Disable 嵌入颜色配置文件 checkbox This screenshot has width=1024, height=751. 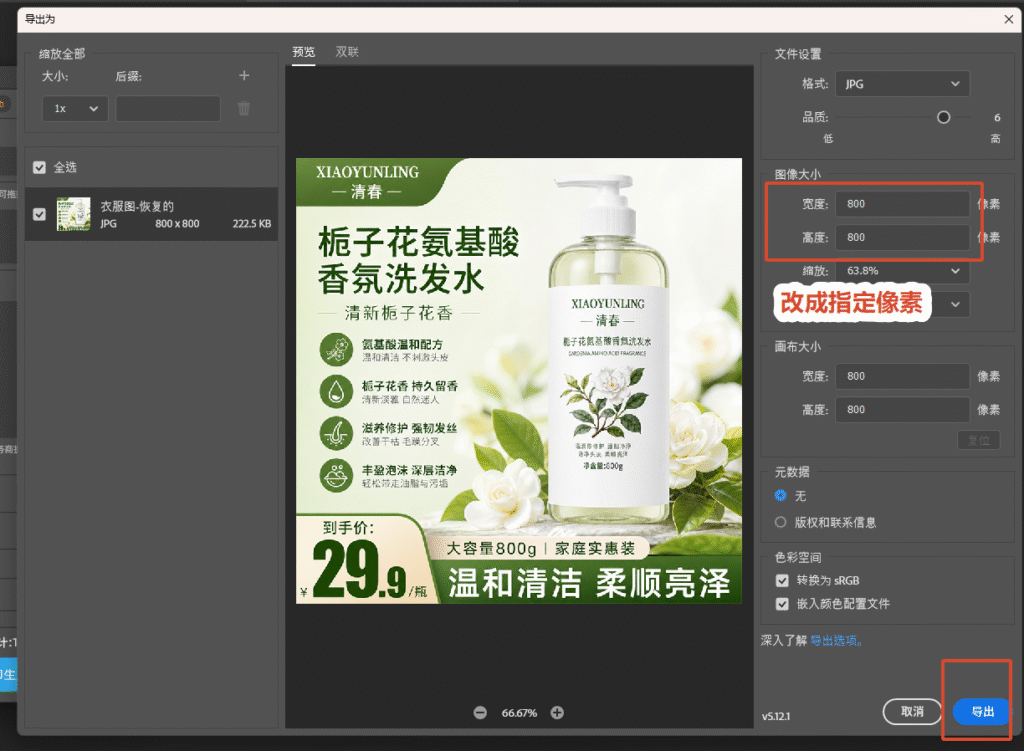(782, 604)
